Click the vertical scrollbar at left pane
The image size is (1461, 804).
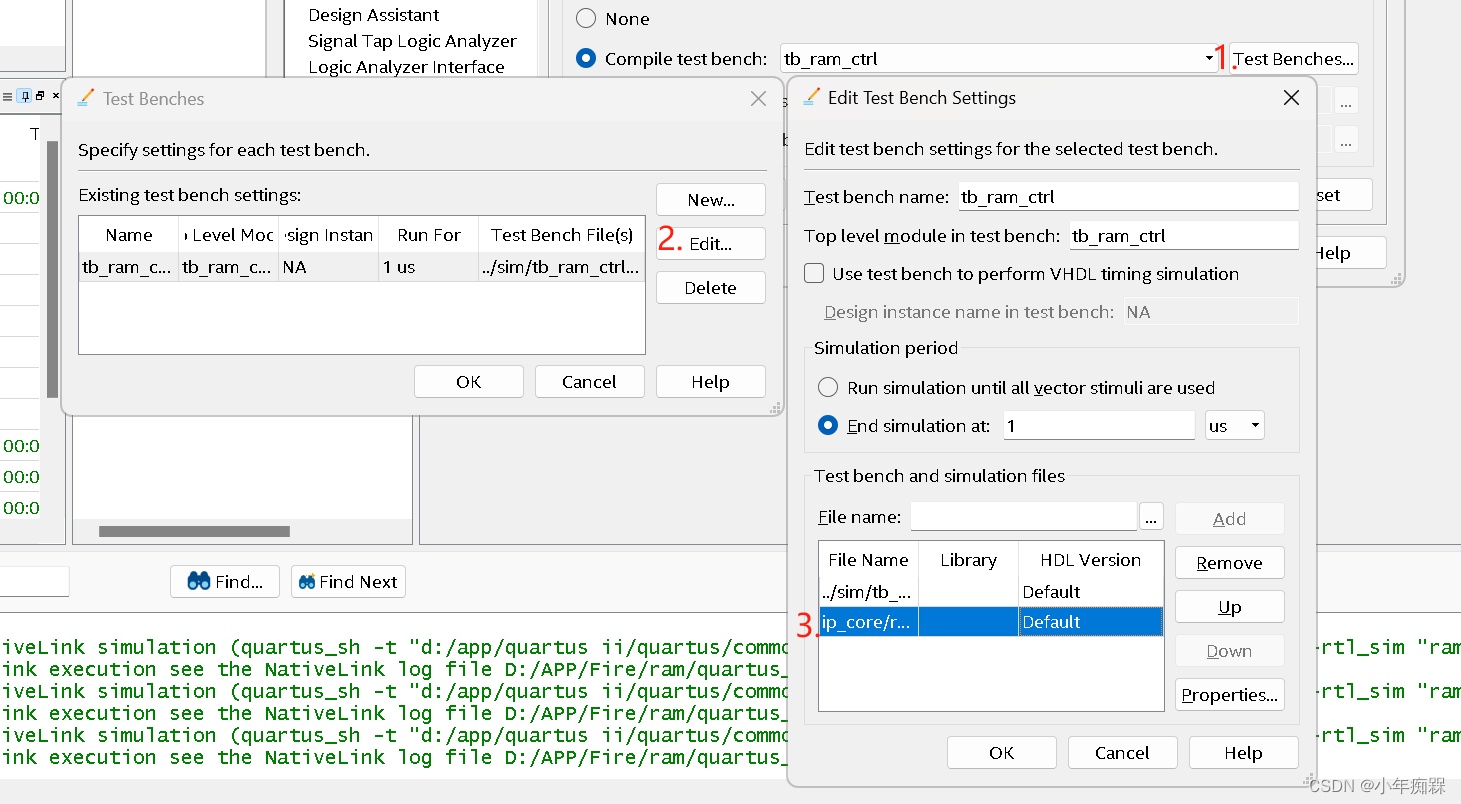coord(52,270)
